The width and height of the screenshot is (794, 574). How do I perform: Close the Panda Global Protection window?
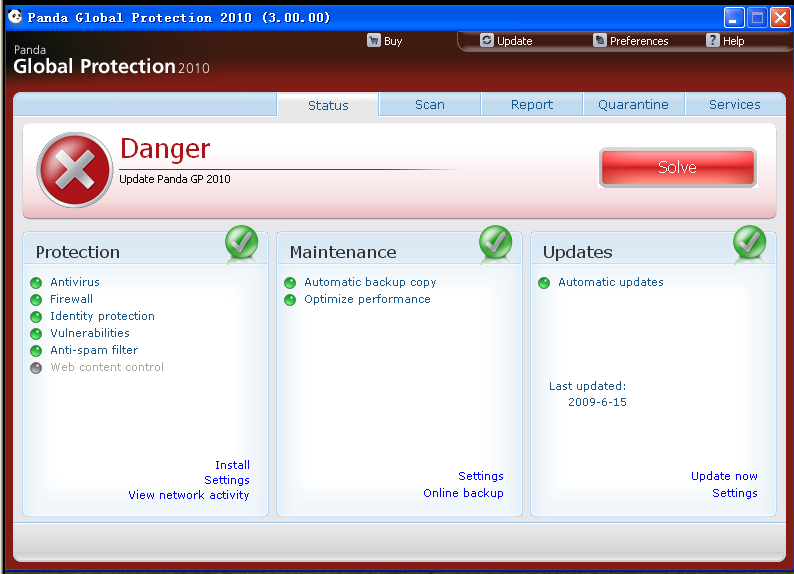coord(780,18)
